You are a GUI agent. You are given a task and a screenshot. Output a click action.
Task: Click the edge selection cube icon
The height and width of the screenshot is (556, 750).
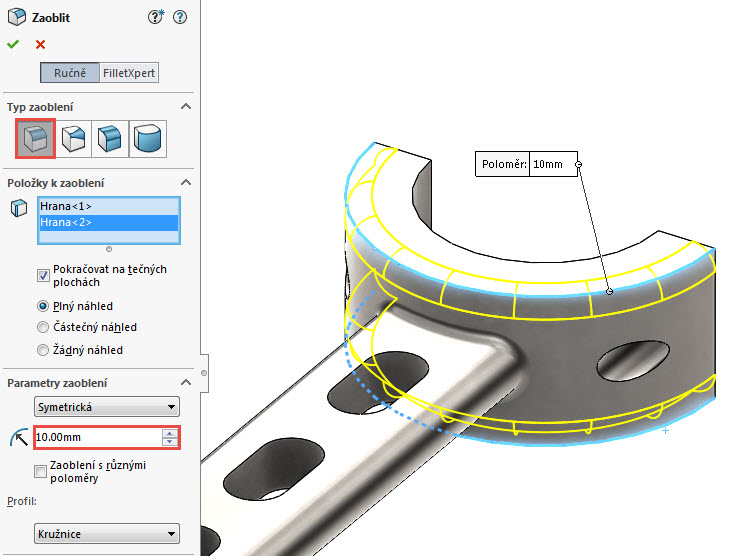(18, 208)
